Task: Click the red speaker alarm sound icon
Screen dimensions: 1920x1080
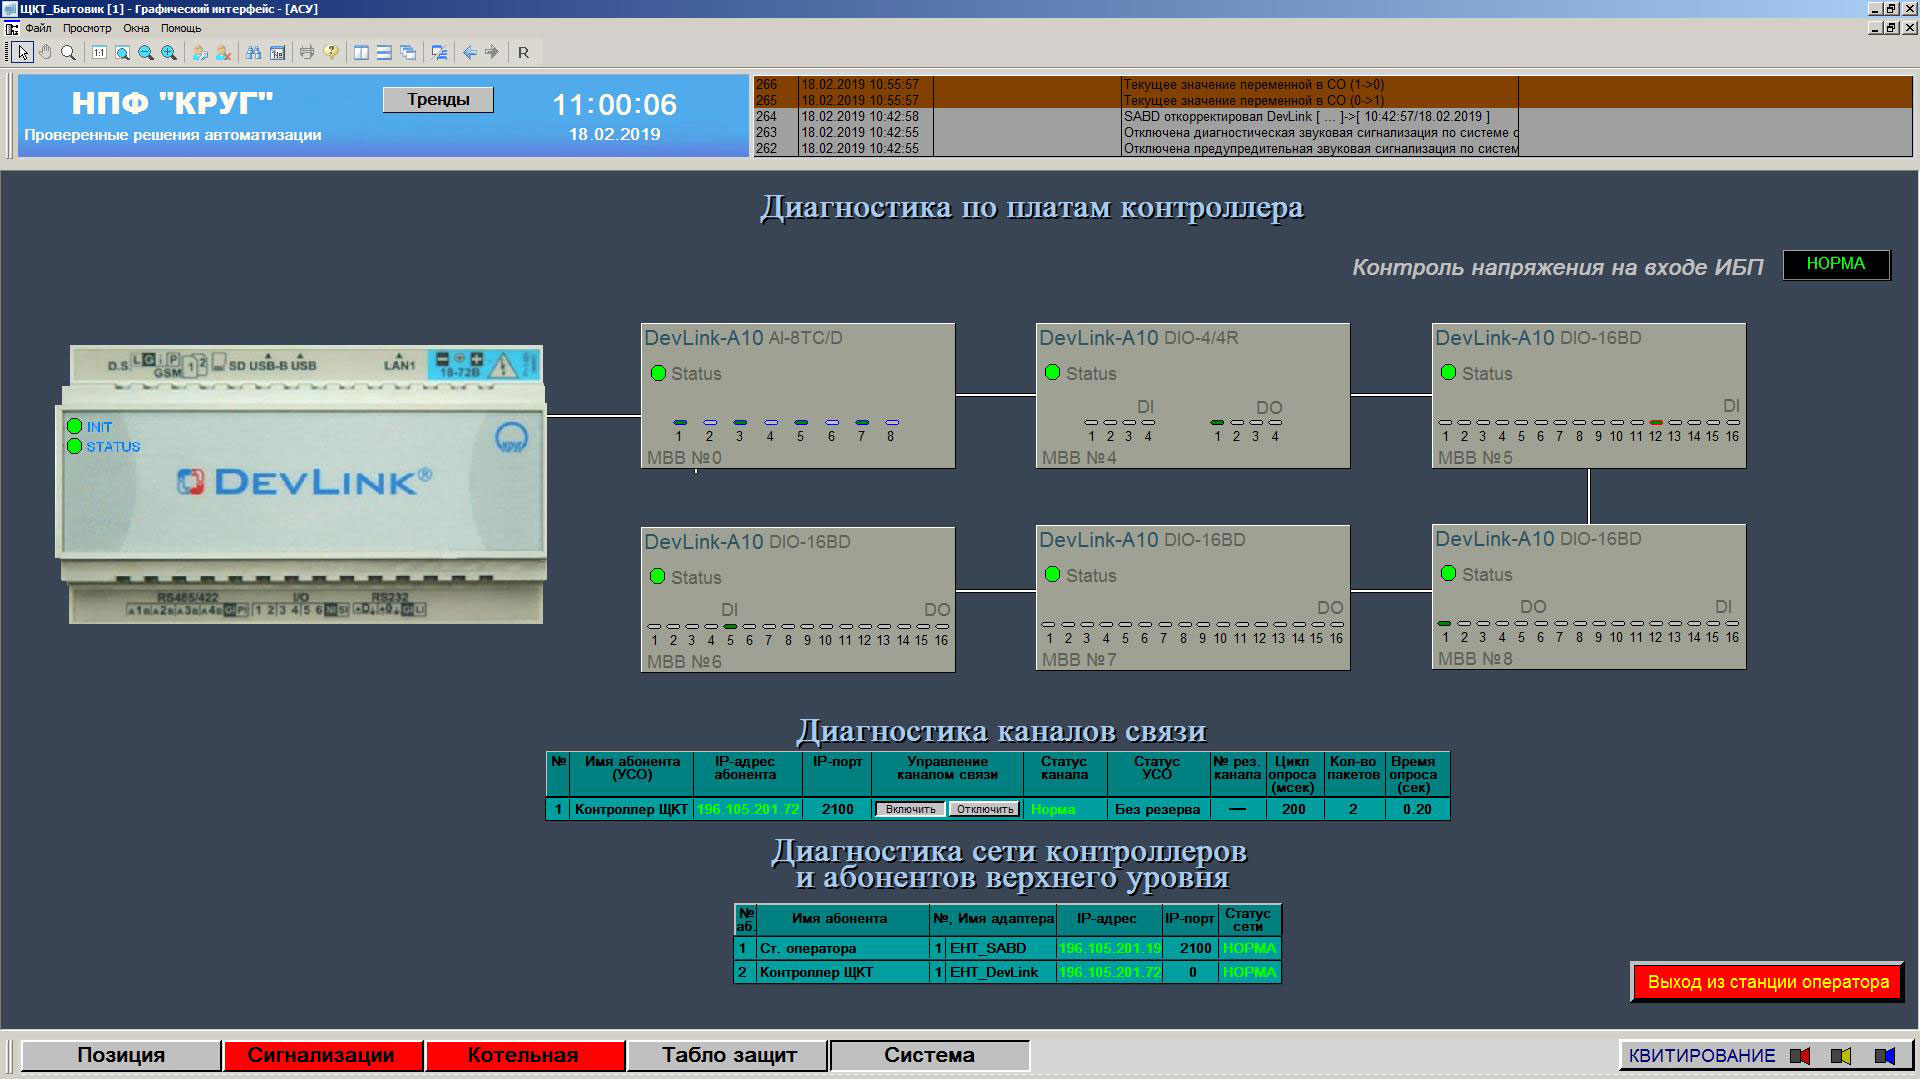Action: pyautogui.click(x=1800, y=1055)
